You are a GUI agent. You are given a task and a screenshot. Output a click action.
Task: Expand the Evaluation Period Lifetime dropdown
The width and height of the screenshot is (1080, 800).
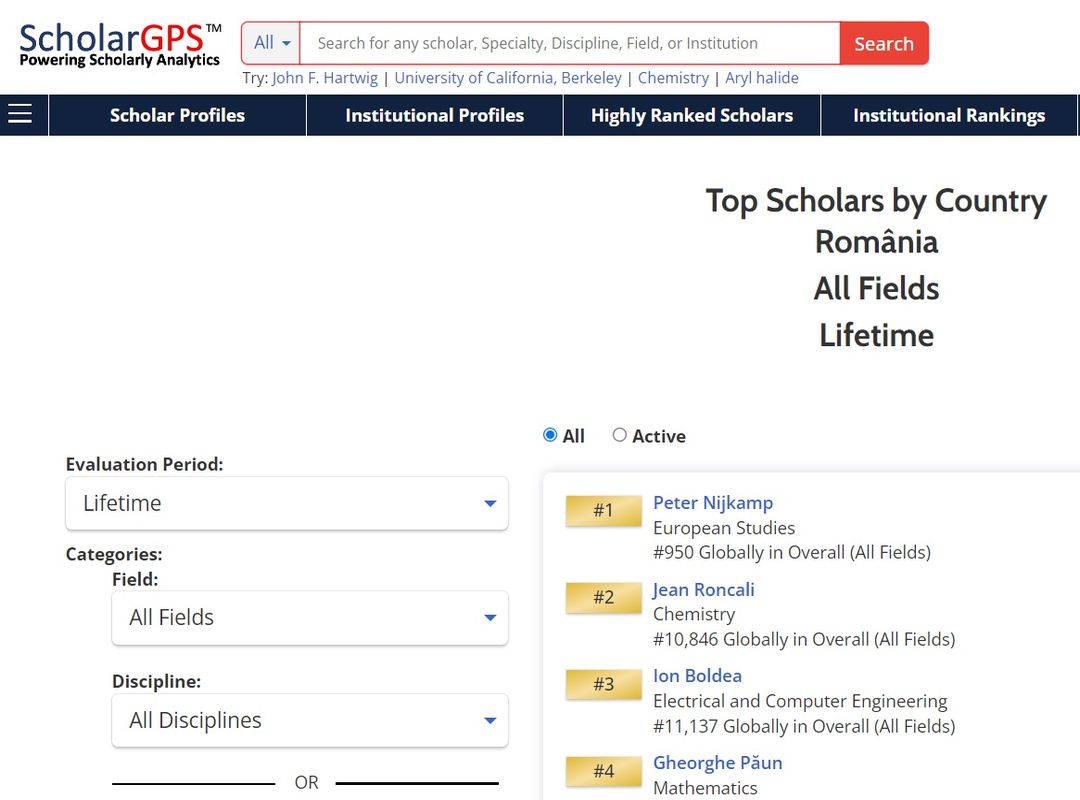[287, 503]
